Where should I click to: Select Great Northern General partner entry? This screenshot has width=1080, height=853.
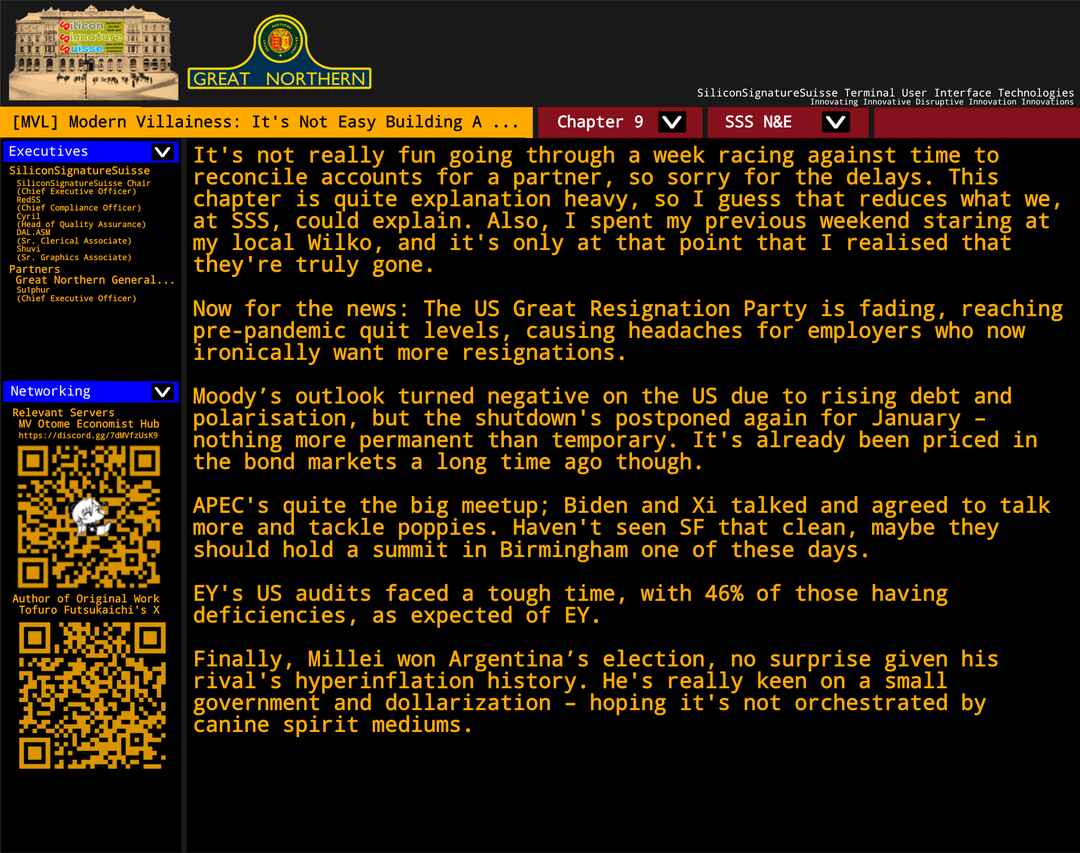point(95,280)
